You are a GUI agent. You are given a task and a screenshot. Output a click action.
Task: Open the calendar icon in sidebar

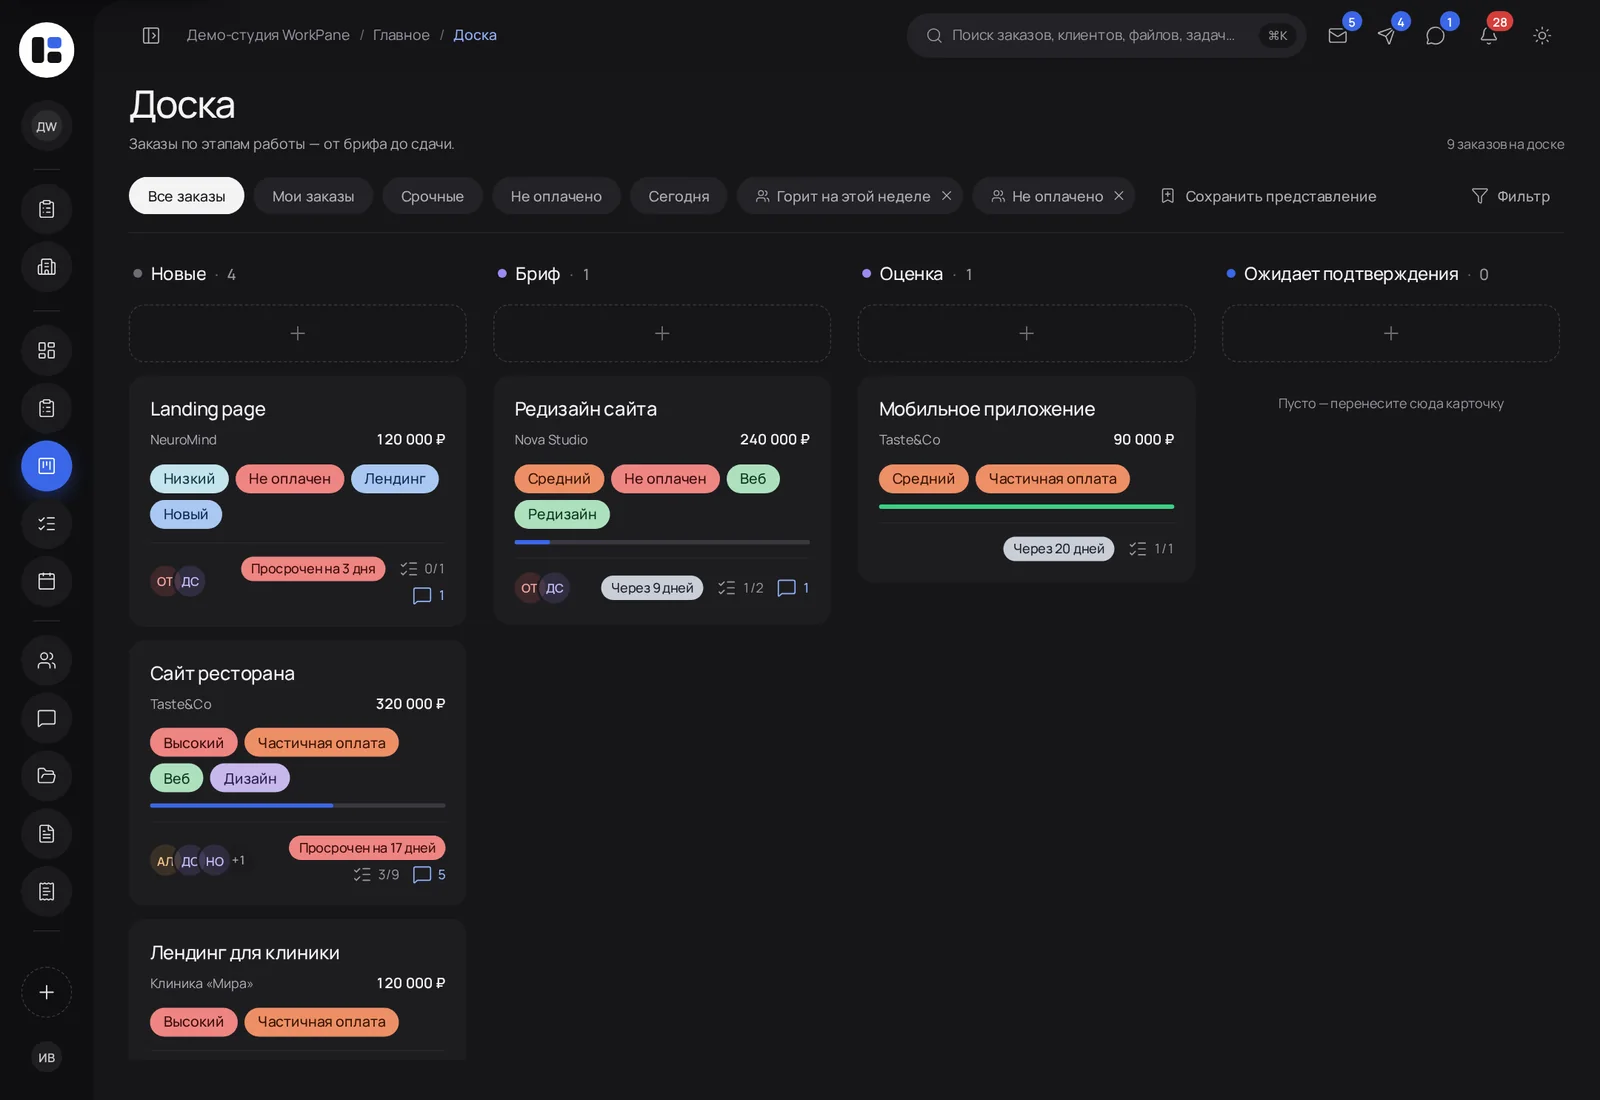46,581
